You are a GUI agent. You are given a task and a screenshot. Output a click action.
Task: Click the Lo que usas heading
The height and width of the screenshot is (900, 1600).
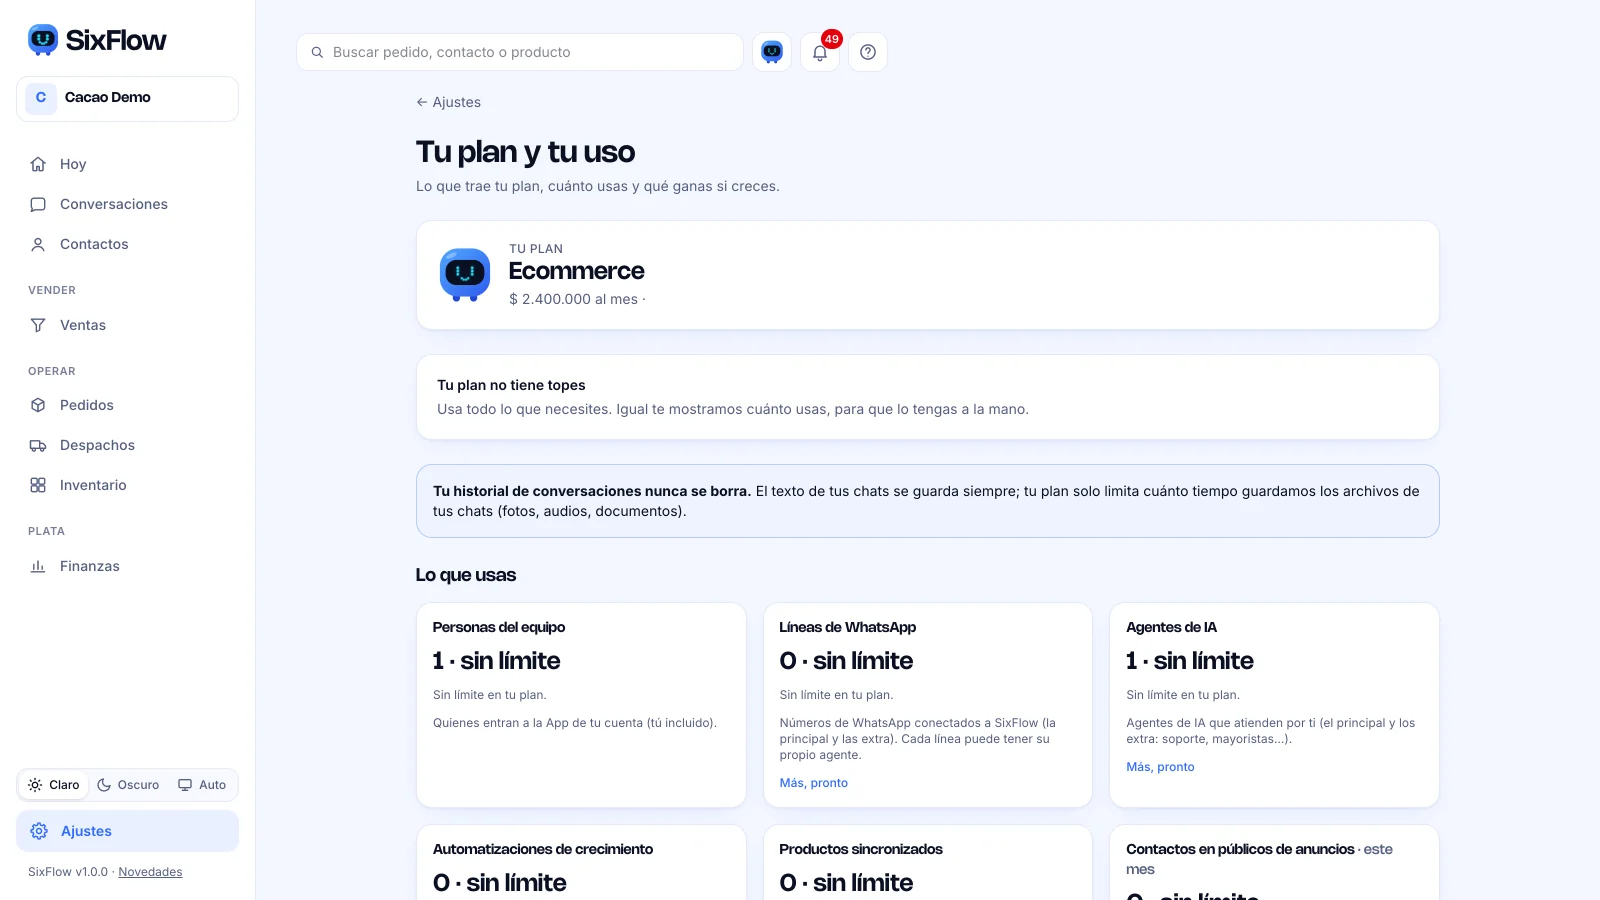(466, 575)
